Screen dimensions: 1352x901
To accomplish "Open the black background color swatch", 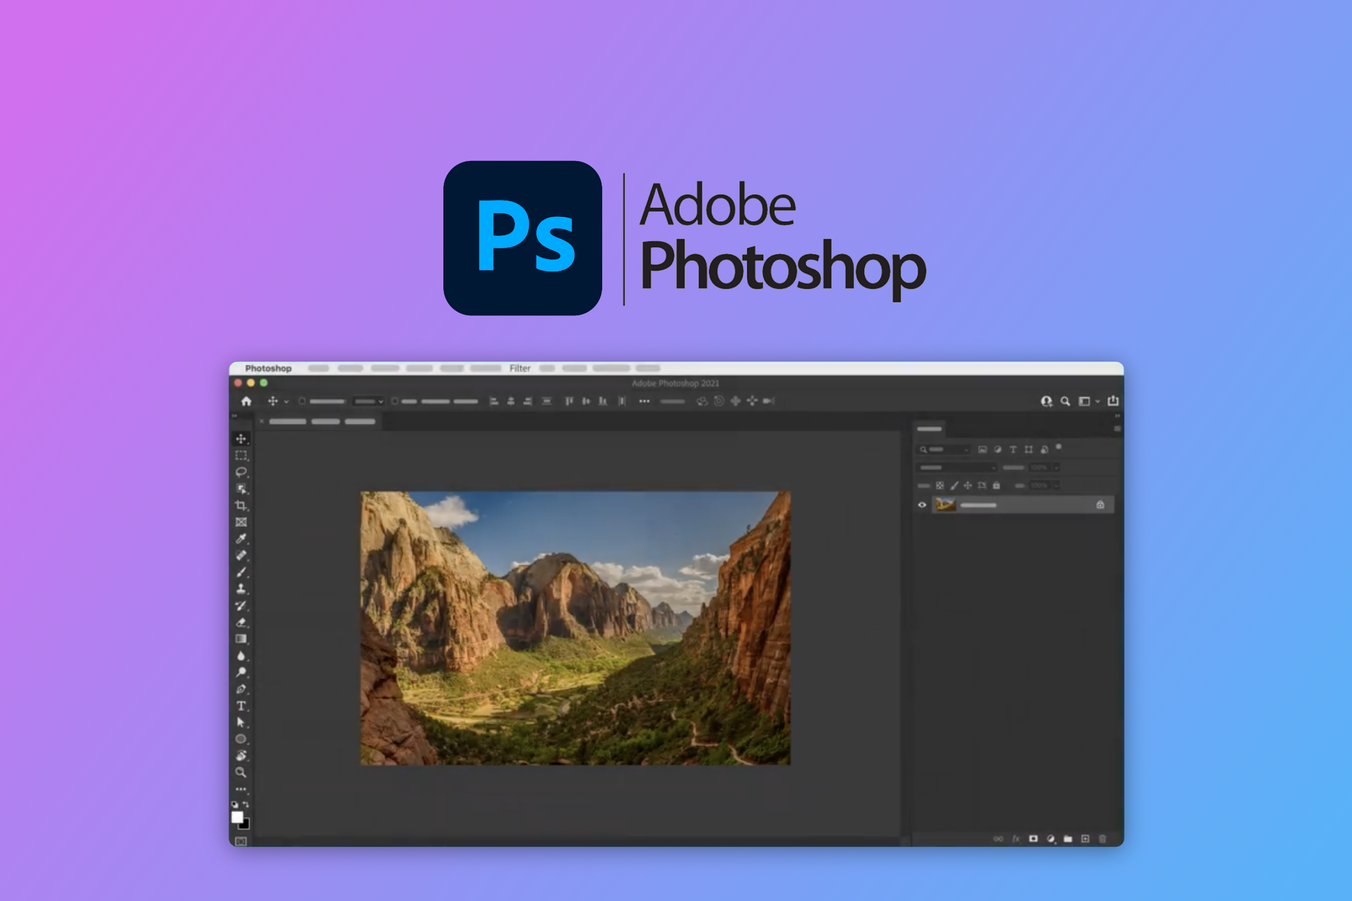I will tap(245, 824).
